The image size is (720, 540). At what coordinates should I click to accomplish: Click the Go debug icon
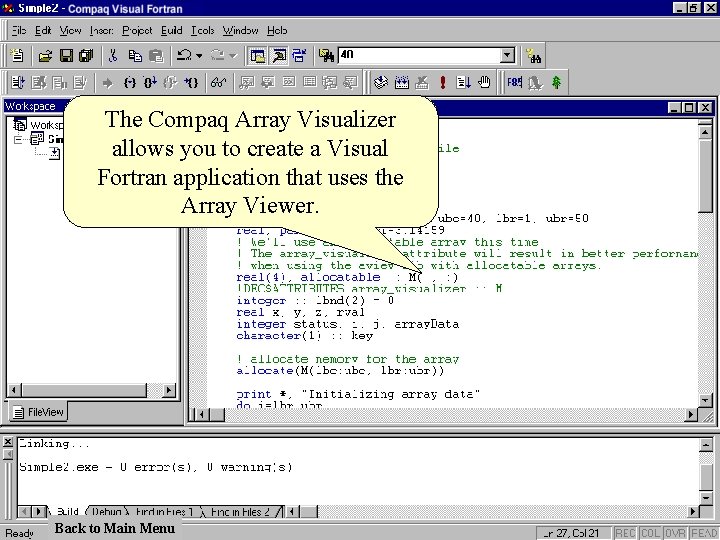[x=463, y=83]
